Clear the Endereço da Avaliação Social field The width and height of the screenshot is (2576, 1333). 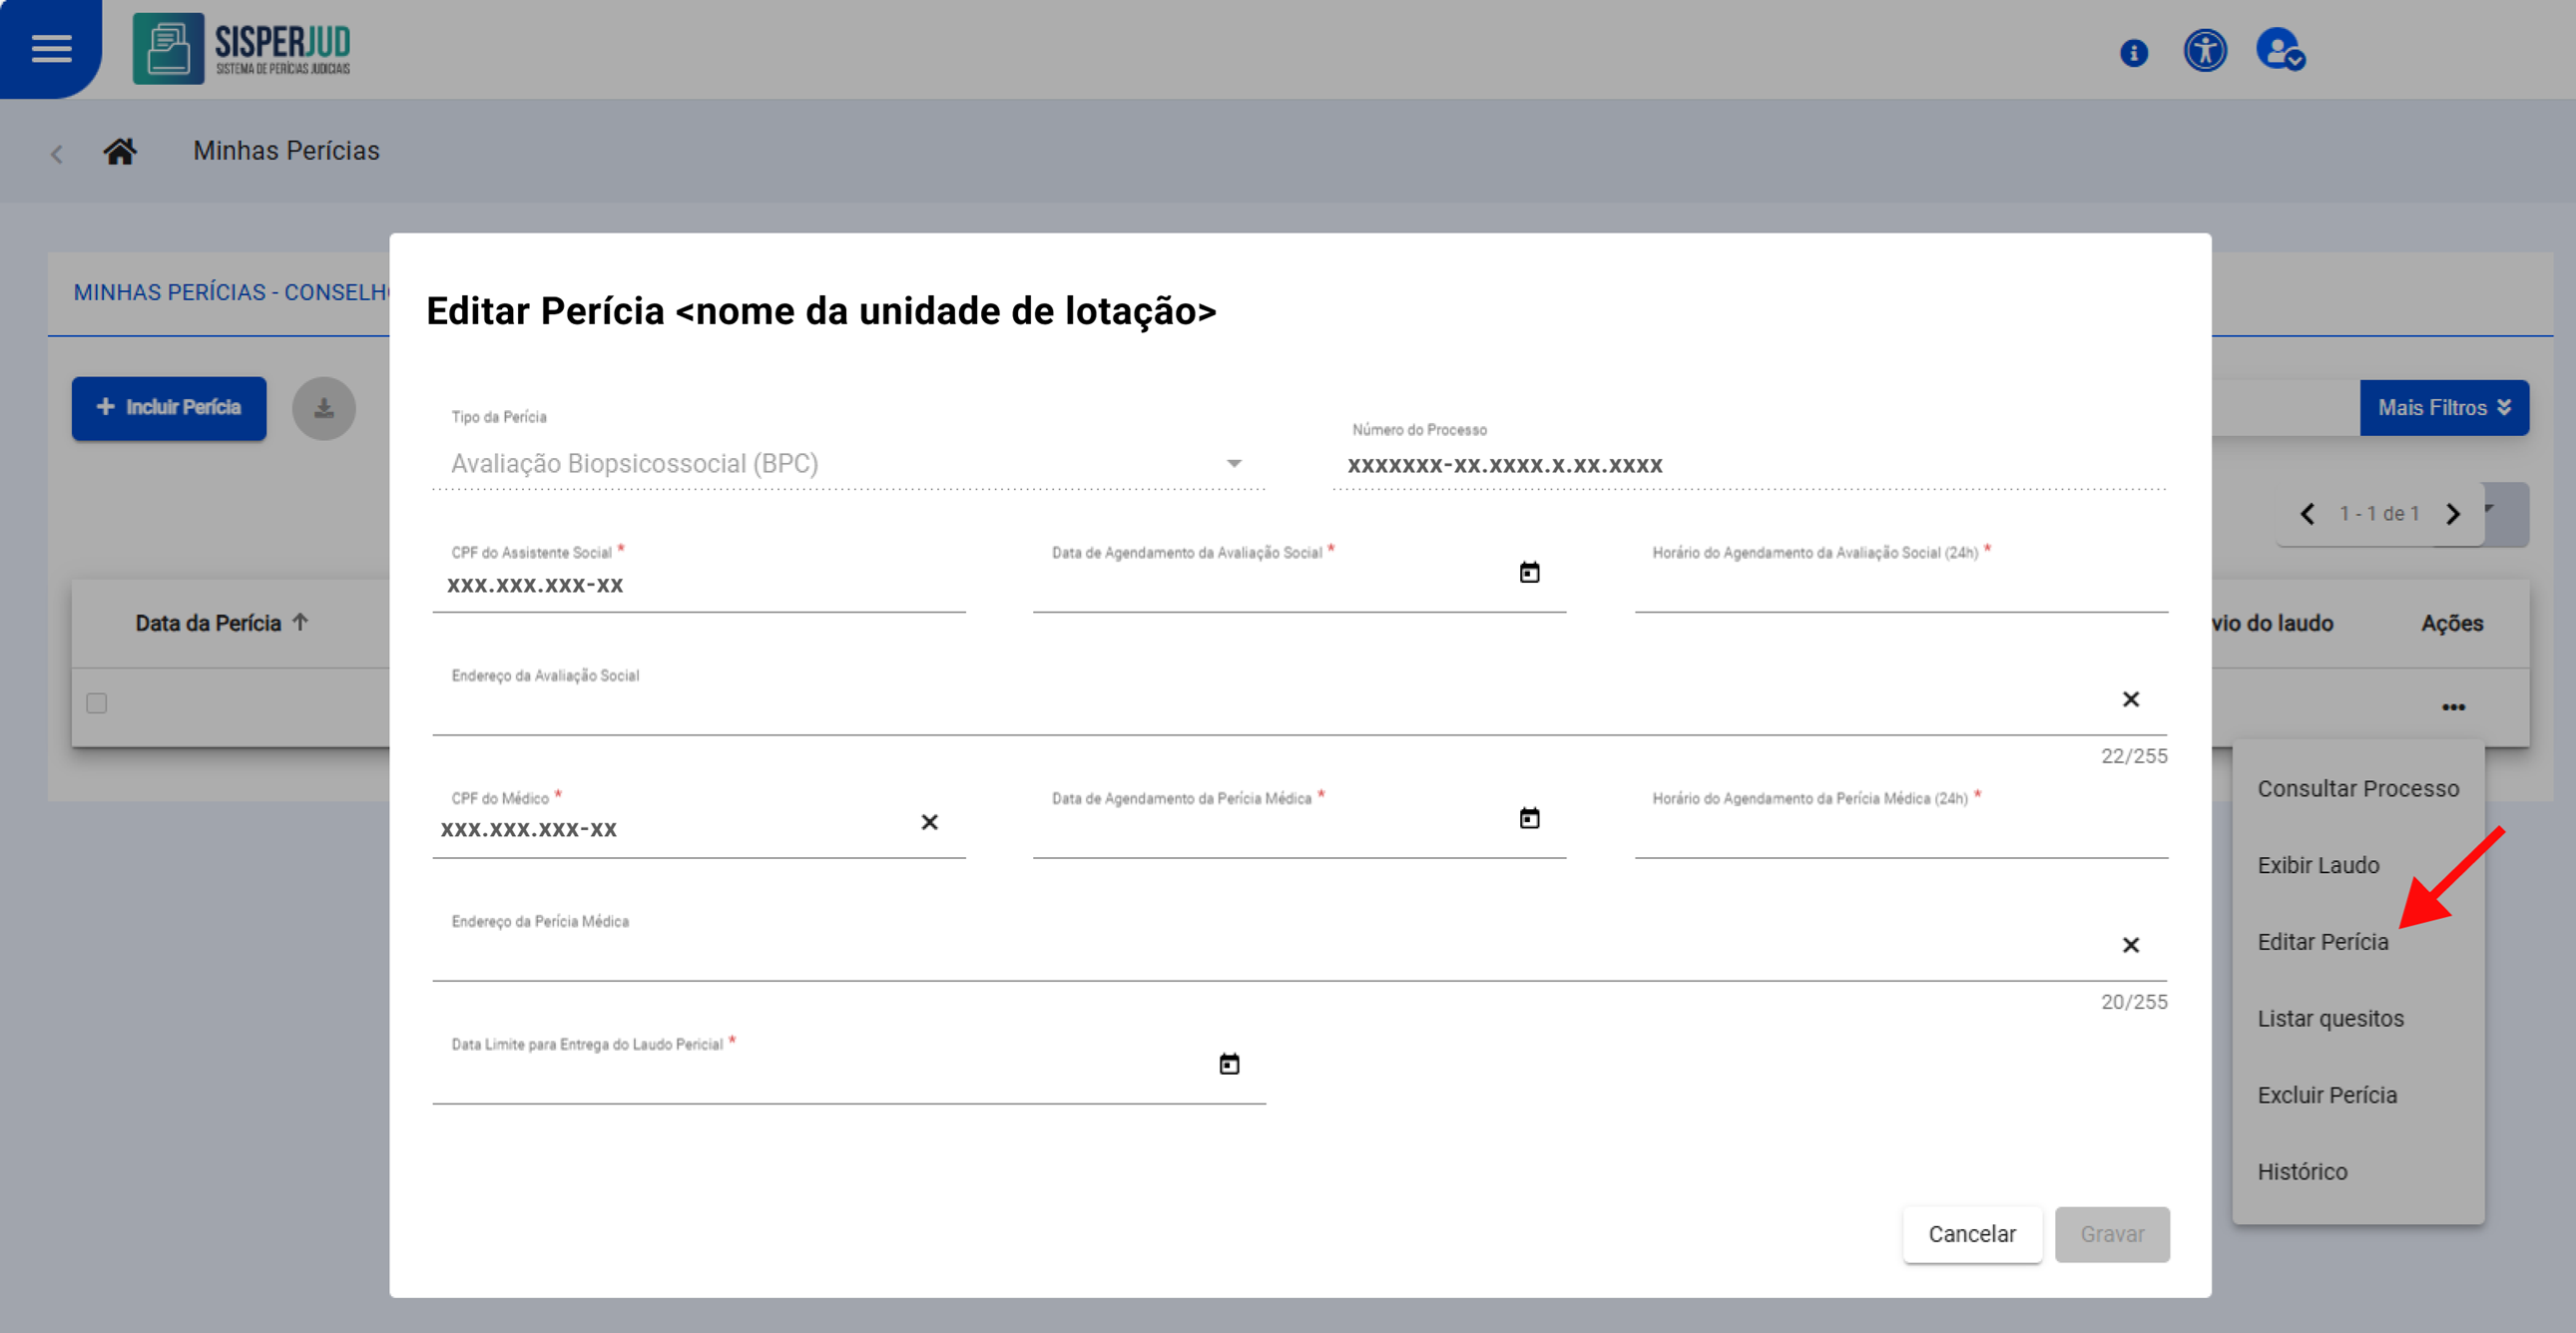2130,699
